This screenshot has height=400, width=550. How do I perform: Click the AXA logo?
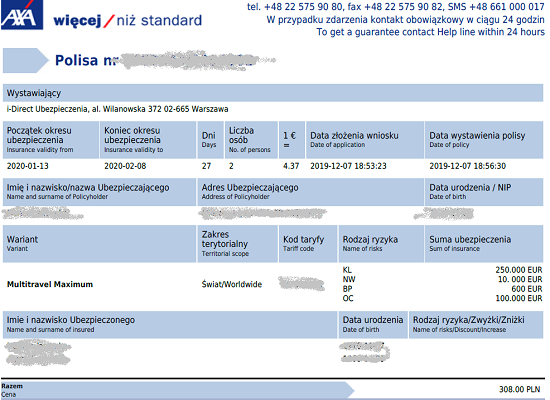tap(22, 15)
